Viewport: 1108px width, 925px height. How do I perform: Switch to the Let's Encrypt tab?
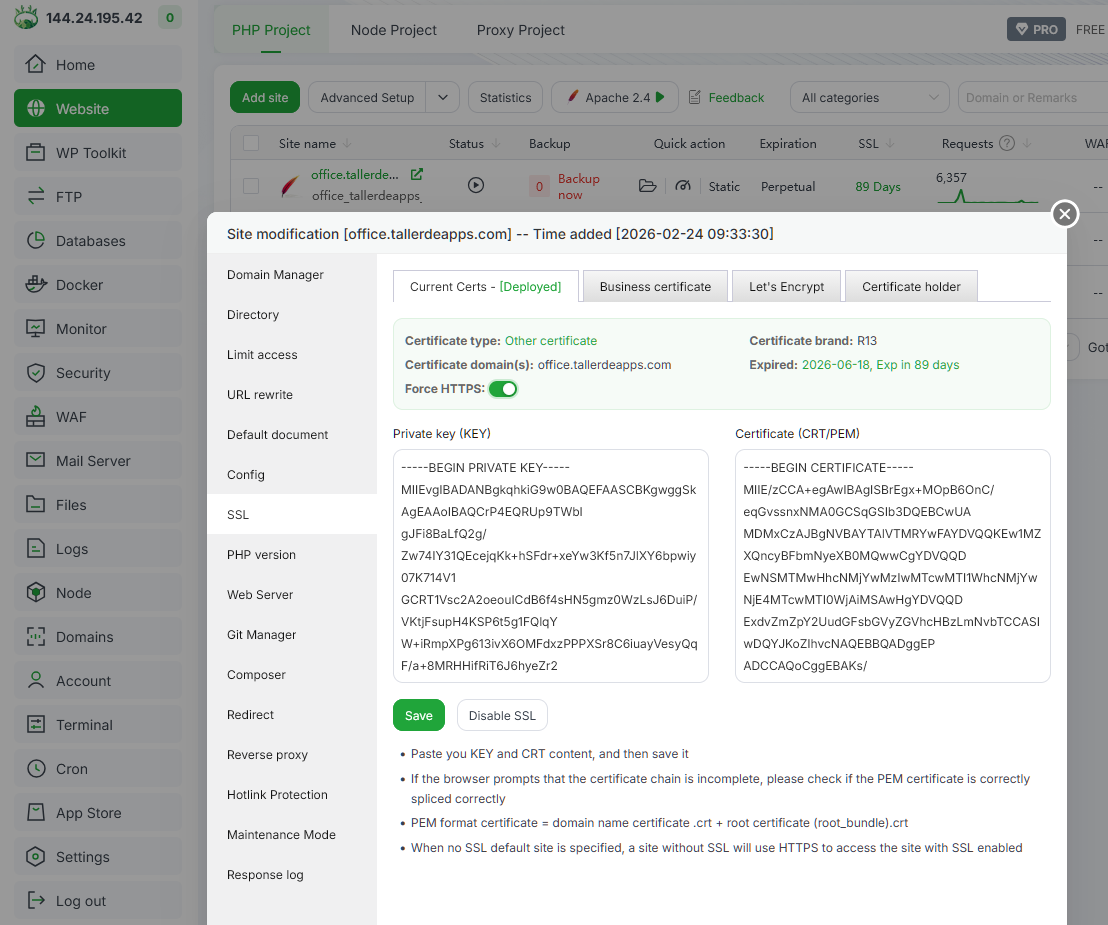tap(786, 286)
